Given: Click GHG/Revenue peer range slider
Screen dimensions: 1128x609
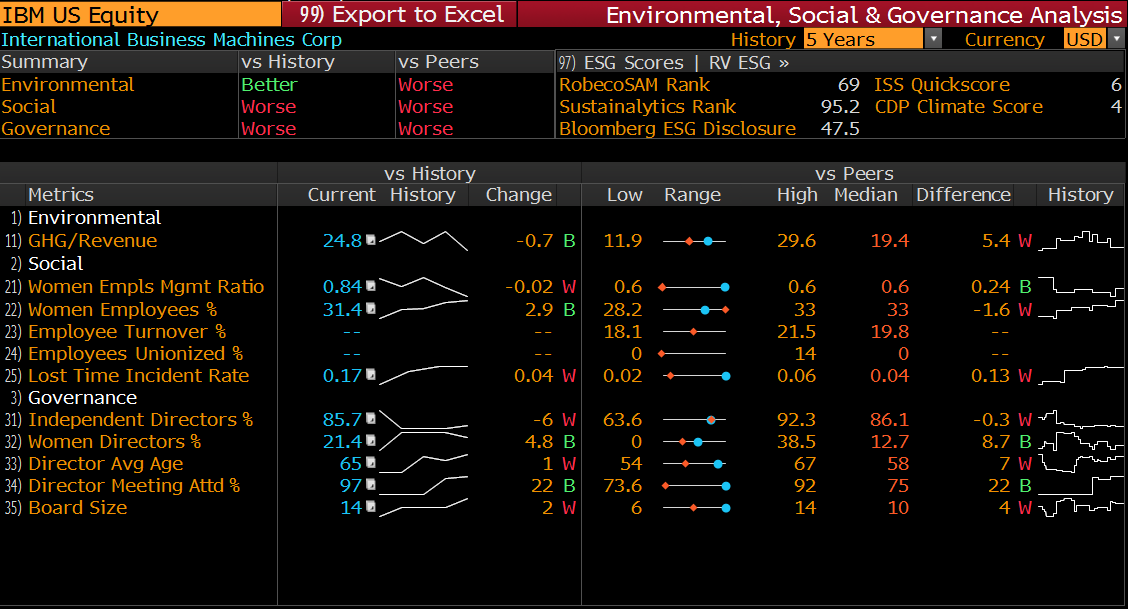Looking at the screenshot, I should (x=694, y=241).
